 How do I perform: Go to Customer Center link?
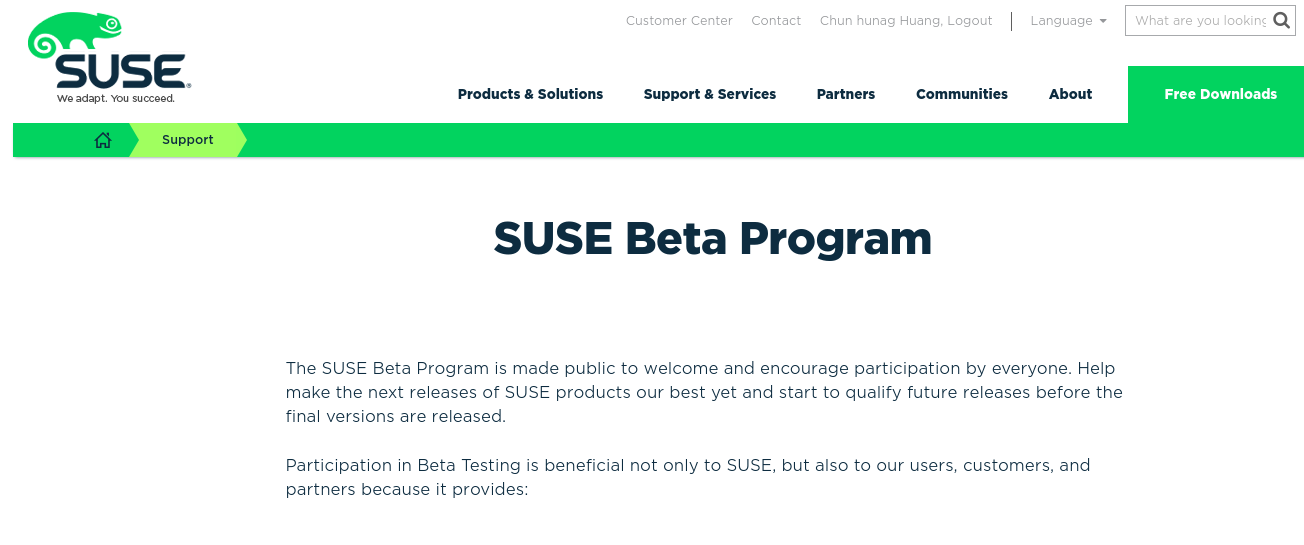(x=679, y=21)
